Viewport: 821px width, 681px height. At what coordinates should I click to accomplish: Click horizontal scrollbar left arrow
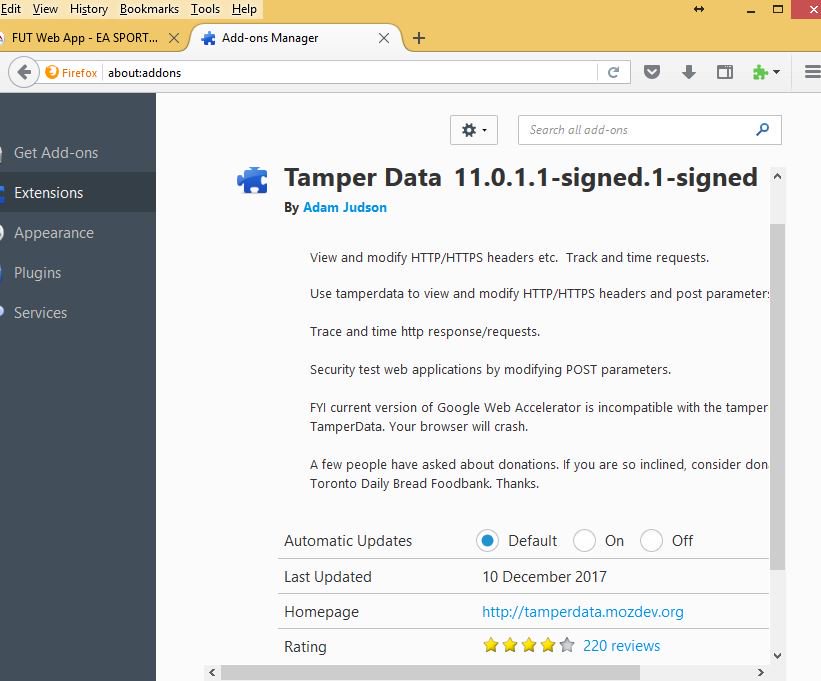click(x=212, y=673)
